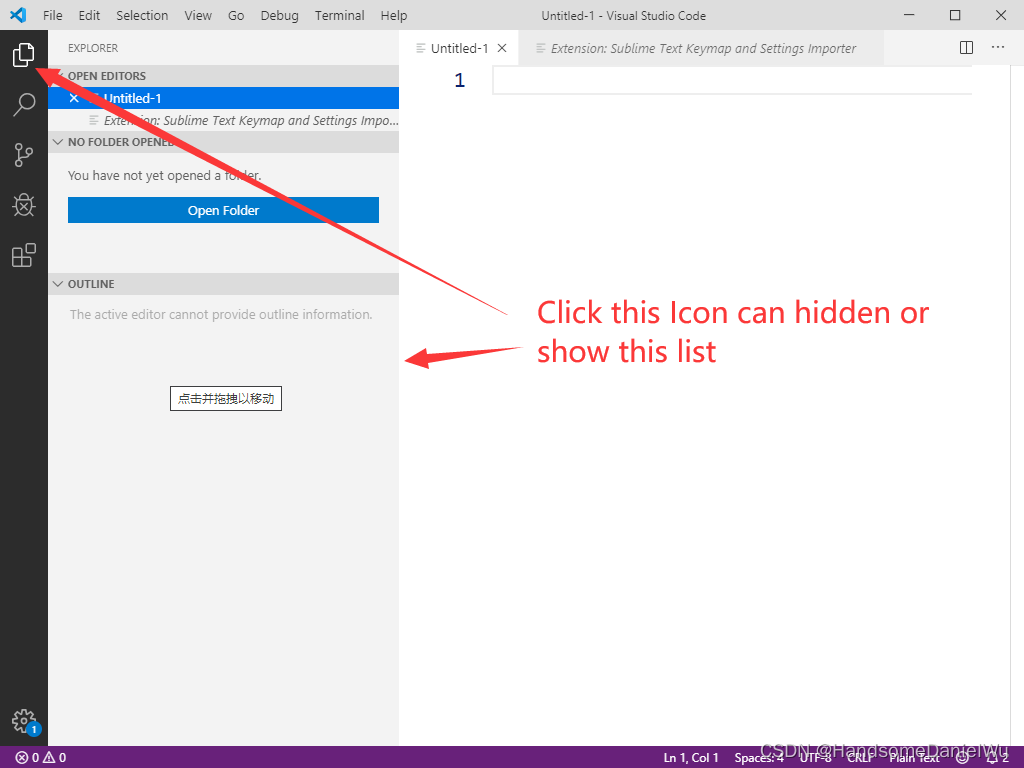1024x768 pixels.
Task: Open the Debug menu
Action: click(x=280, y=15)
